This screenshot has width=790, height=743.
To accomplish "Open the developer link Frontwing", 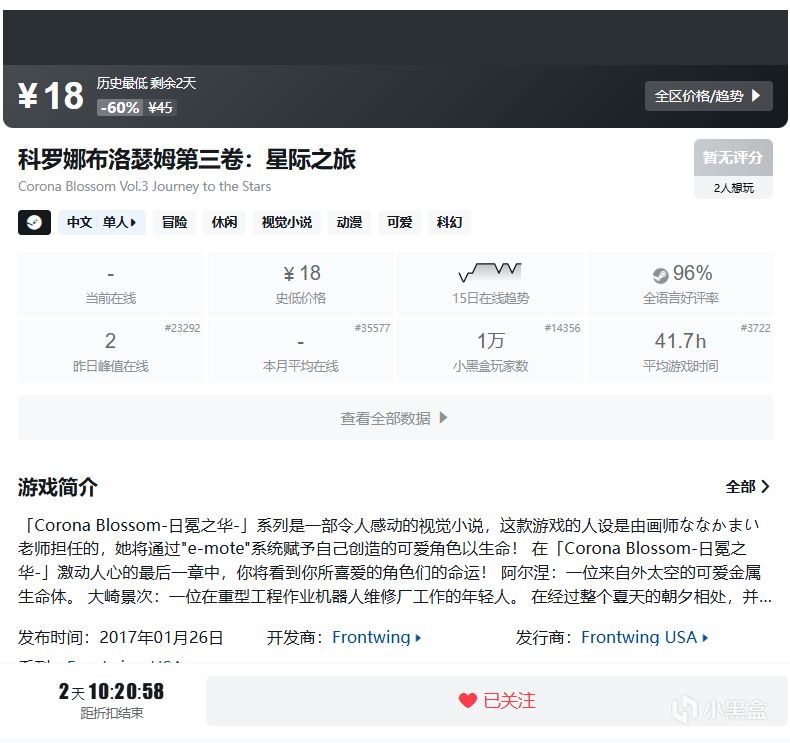I will (376, 637).
